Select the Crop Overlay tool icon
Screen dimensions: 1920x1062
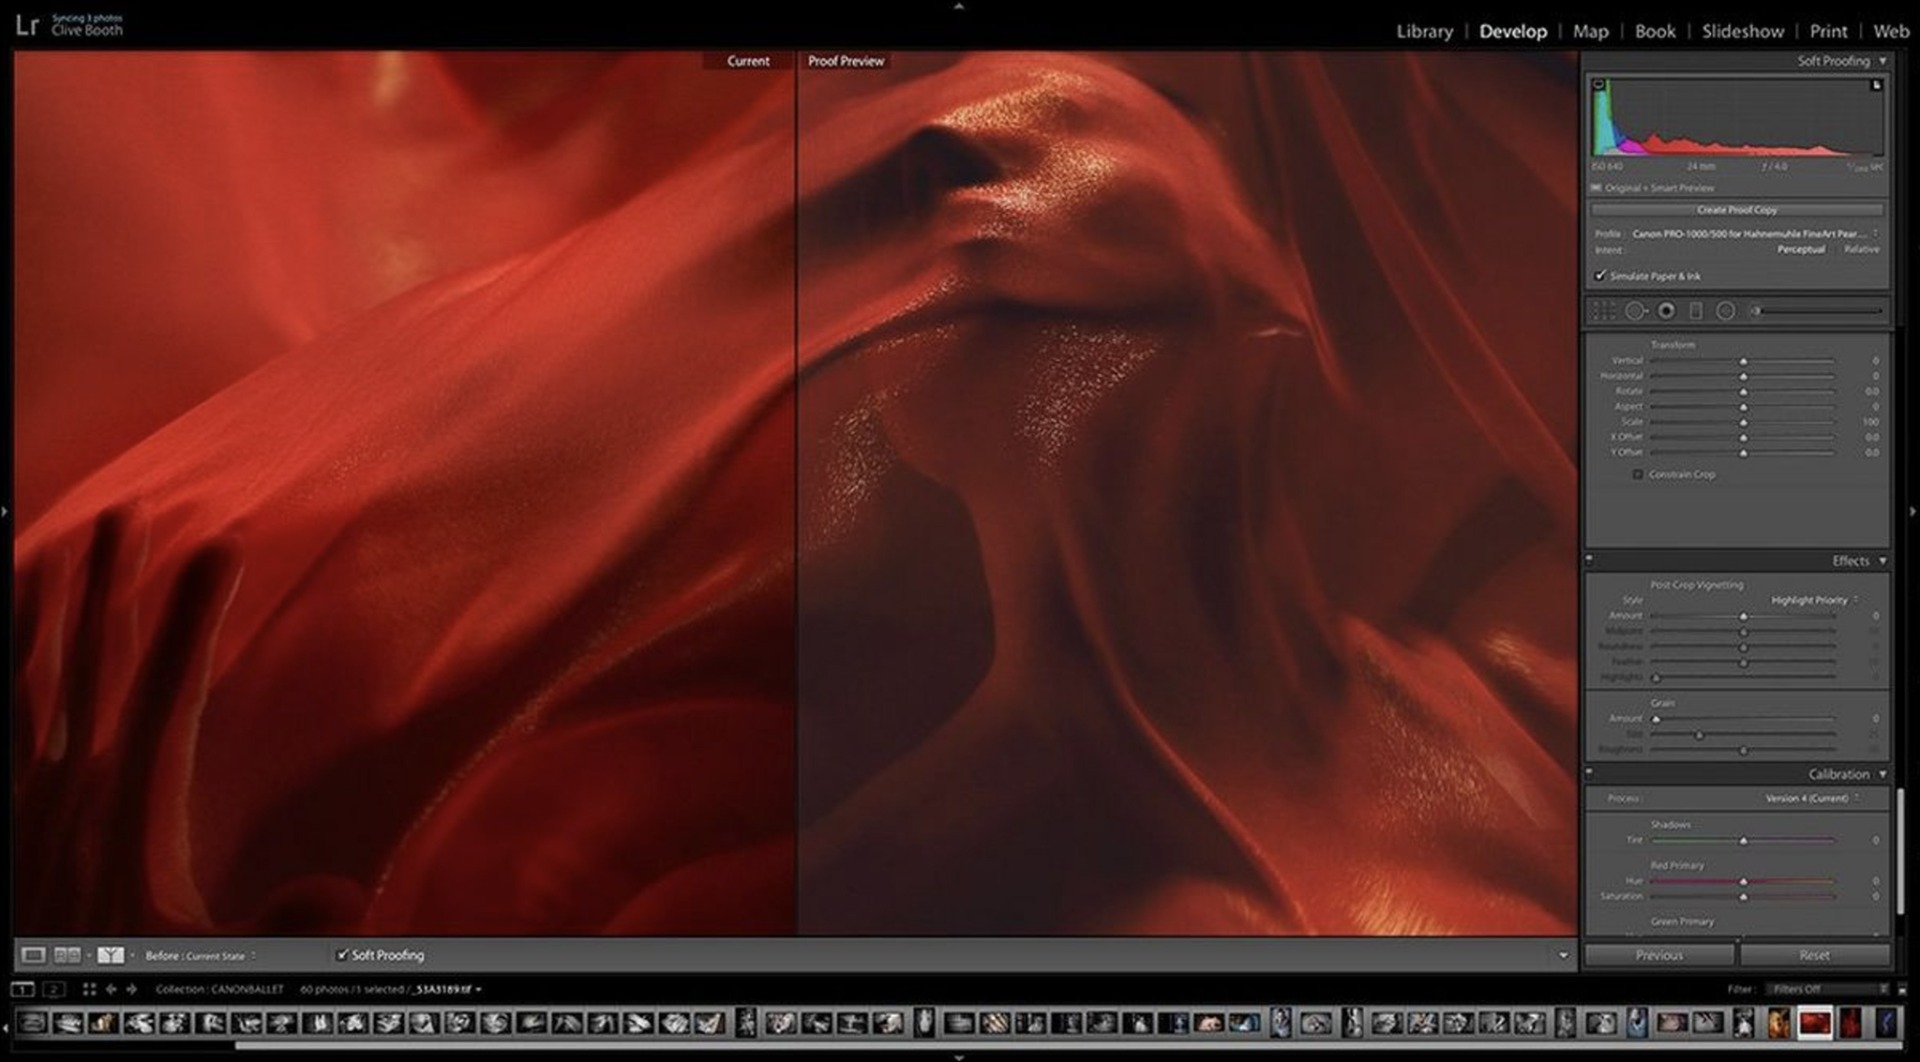click(x=1604, y=312)
